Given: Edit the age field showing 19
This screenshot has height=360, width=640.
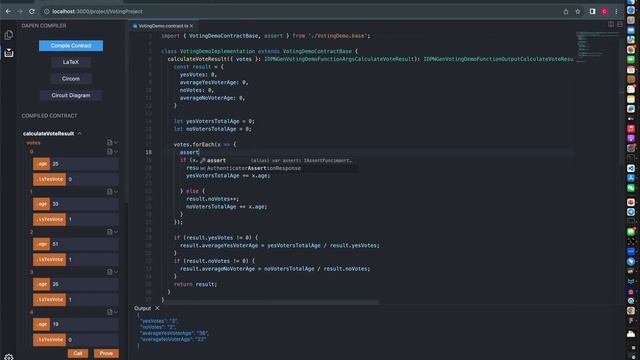Looking at the screenshot, I should coord(84,324).
